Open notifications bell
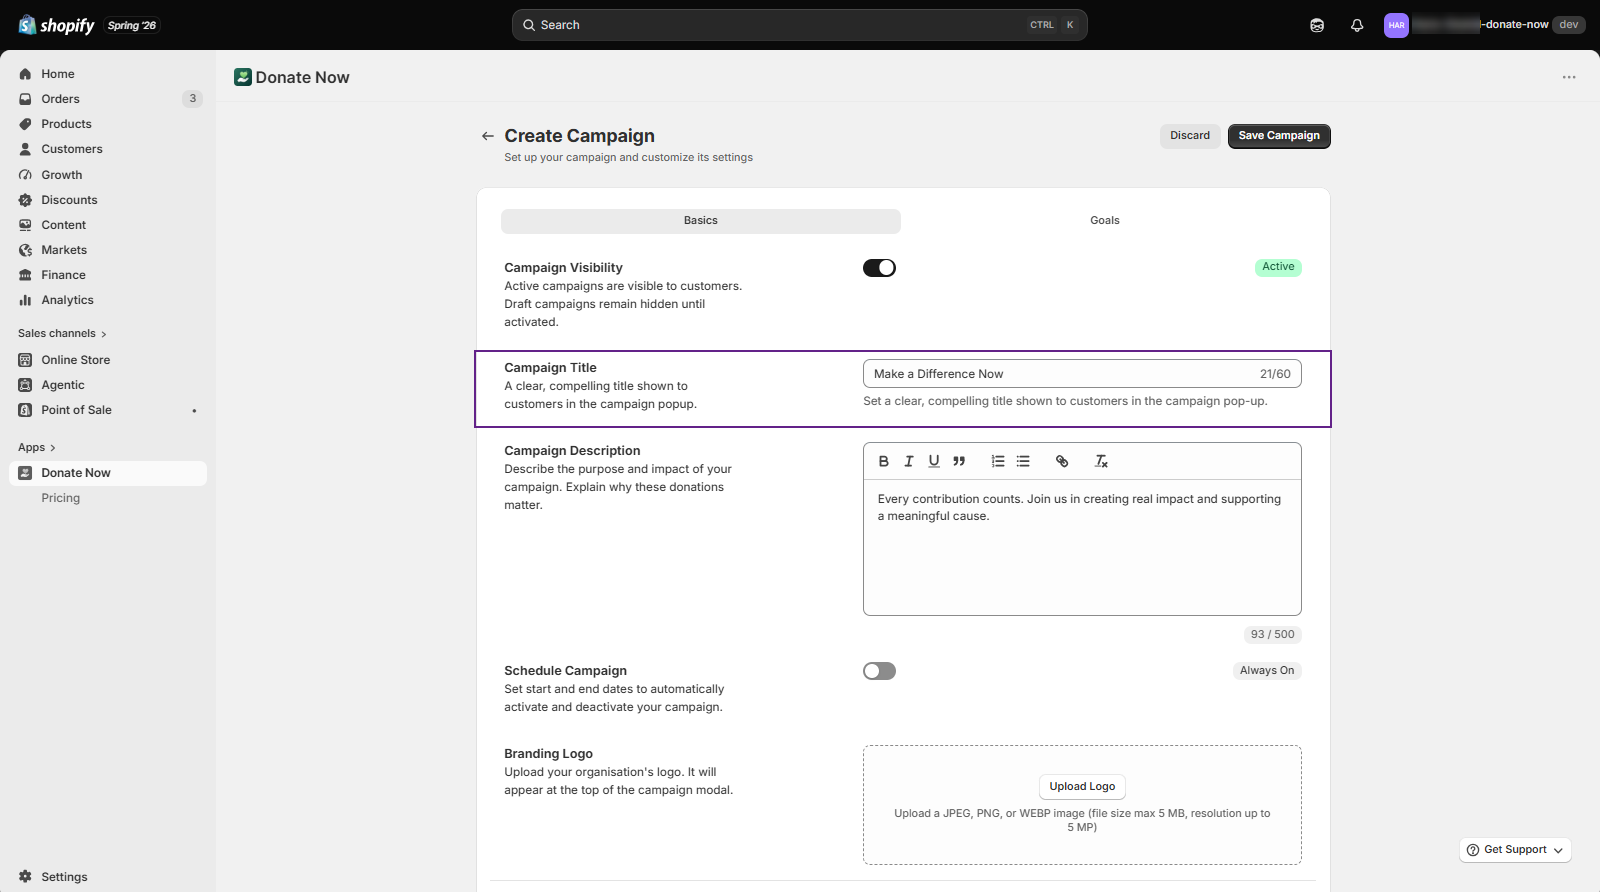The image size is (1600, 892). (1357, 25)
